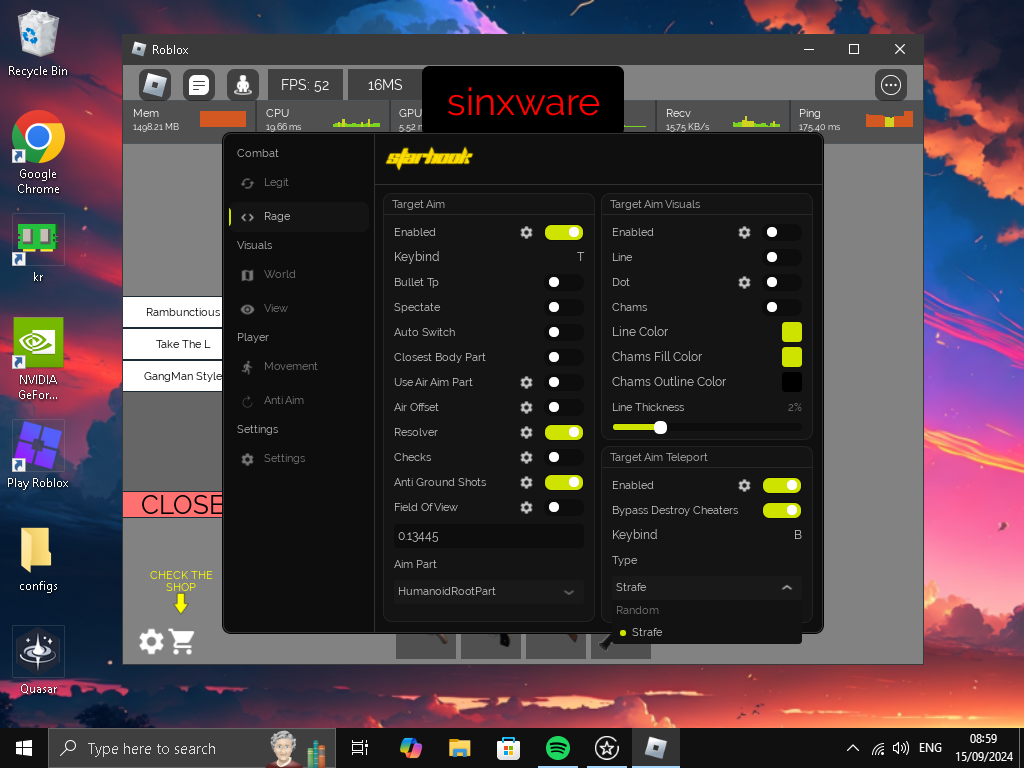Open the in-game shop cart icon
Viewport: 1024px width, 768px height.
coord(182,641)
